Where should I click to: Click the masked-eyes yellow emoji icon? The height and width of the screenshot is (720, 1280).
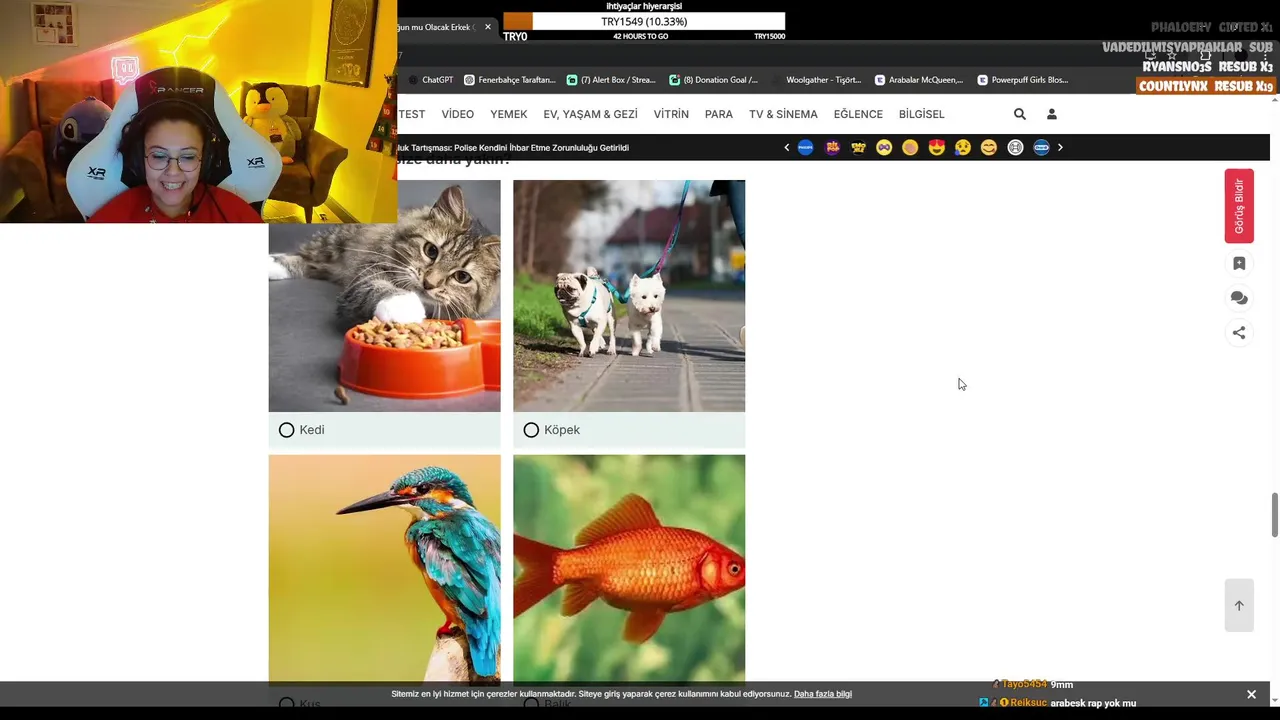pos(884,147)
